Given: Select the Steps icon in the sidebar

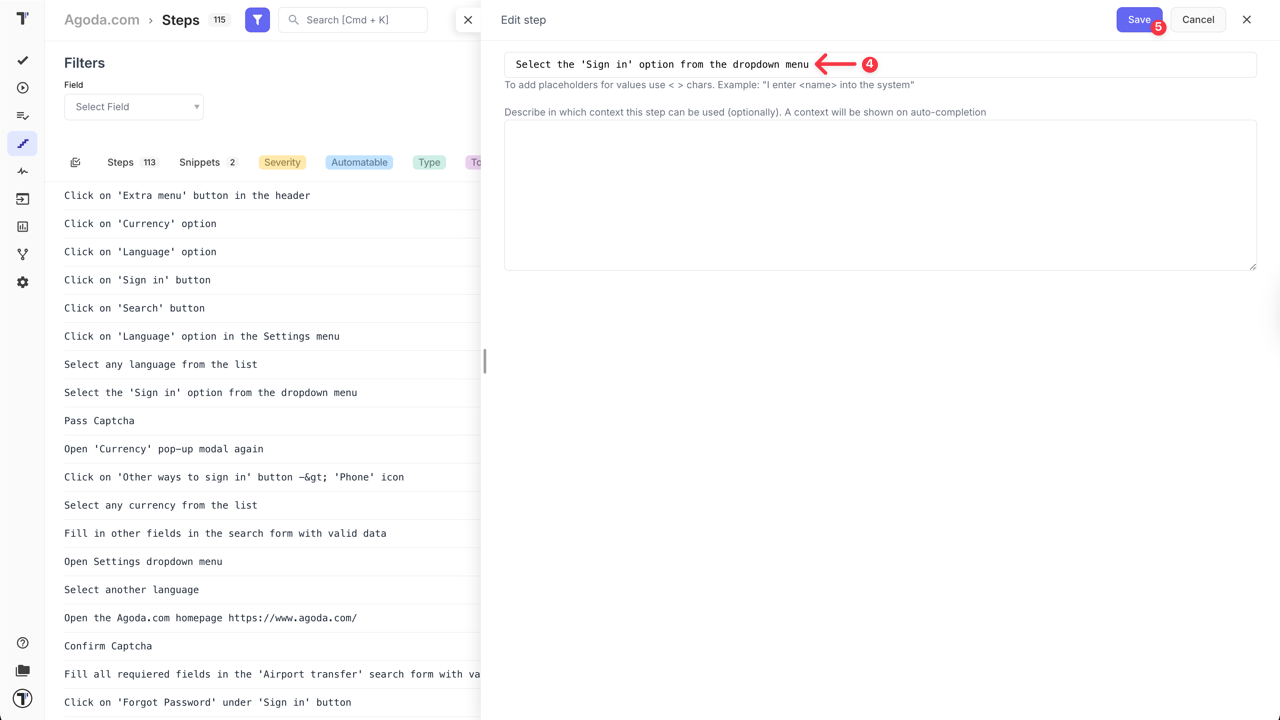Looking at the screenshot, I should click(x=22, y=143).
